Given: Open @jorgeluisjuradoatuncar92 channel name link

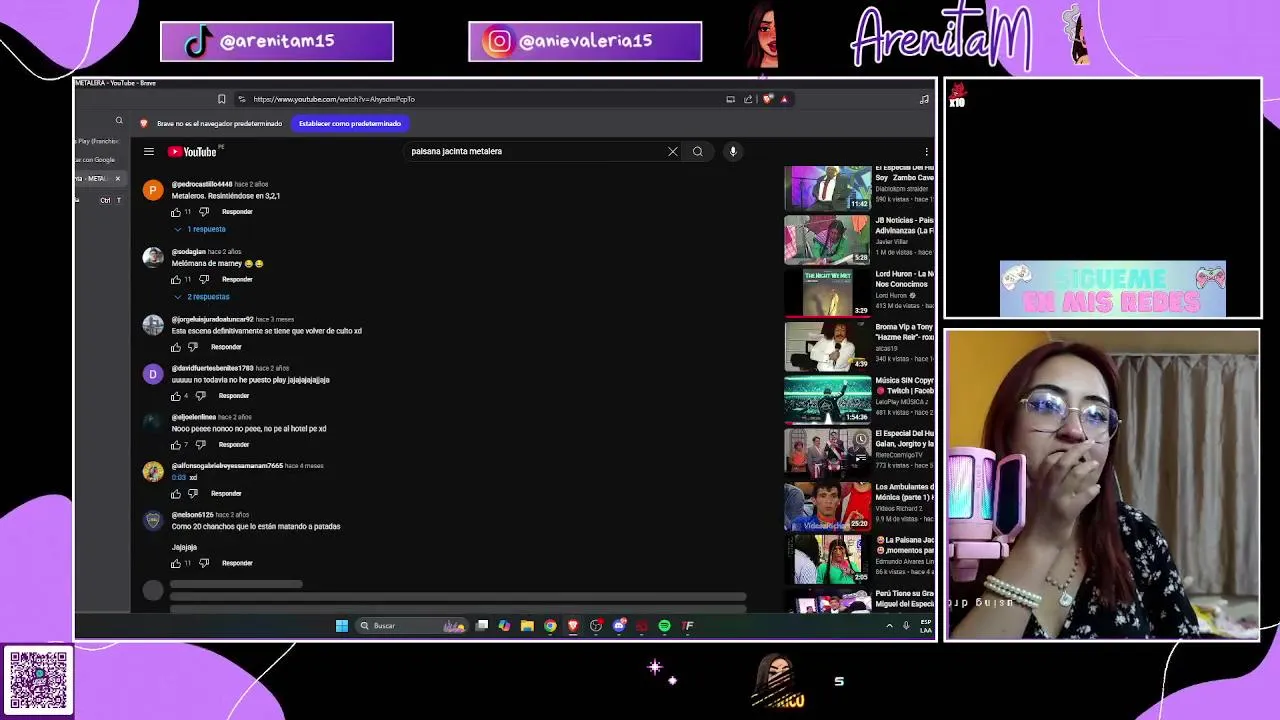Looking at the screenshot, I should (212, 319).
